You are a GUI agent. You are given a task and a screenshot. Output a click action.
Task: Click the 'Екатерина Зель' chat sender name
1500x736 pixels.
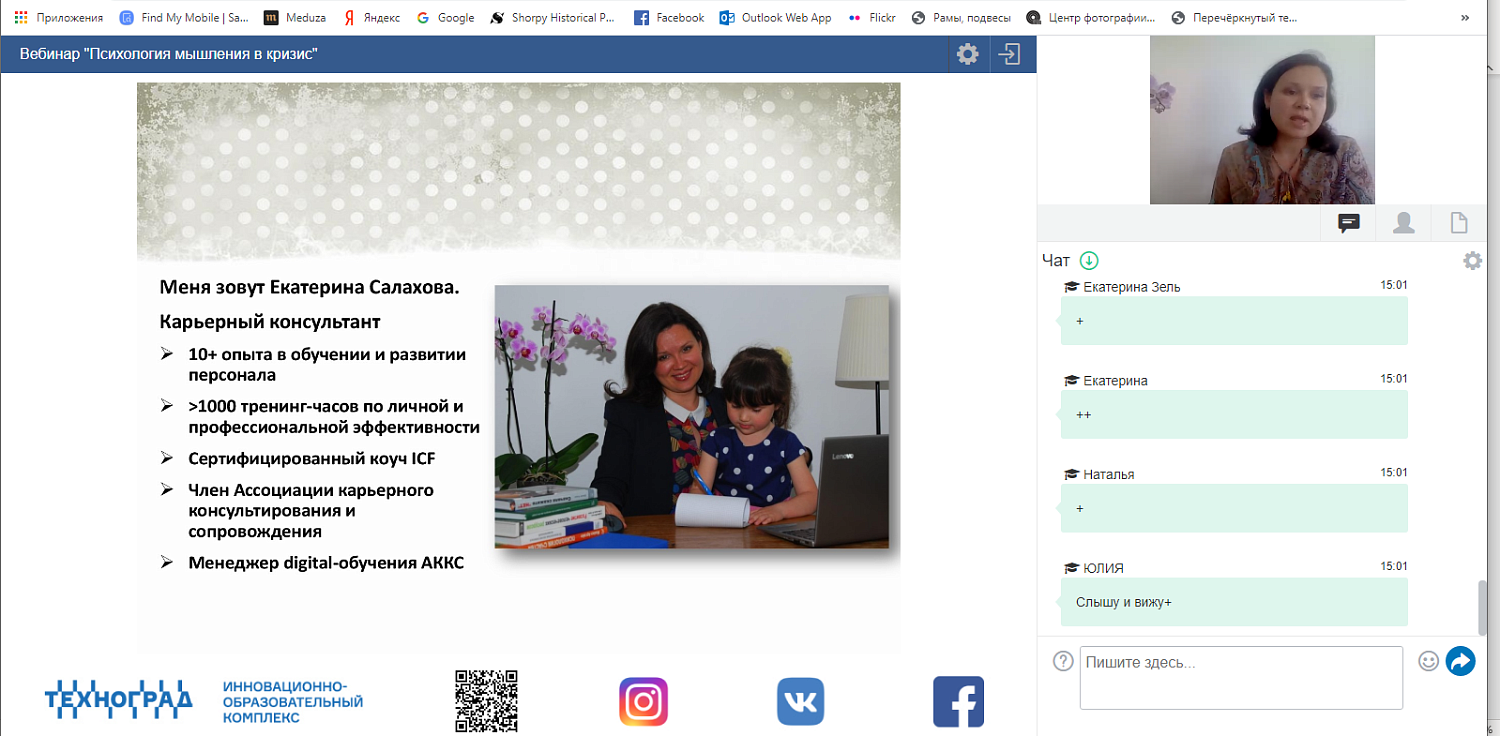click(1131, 287)
